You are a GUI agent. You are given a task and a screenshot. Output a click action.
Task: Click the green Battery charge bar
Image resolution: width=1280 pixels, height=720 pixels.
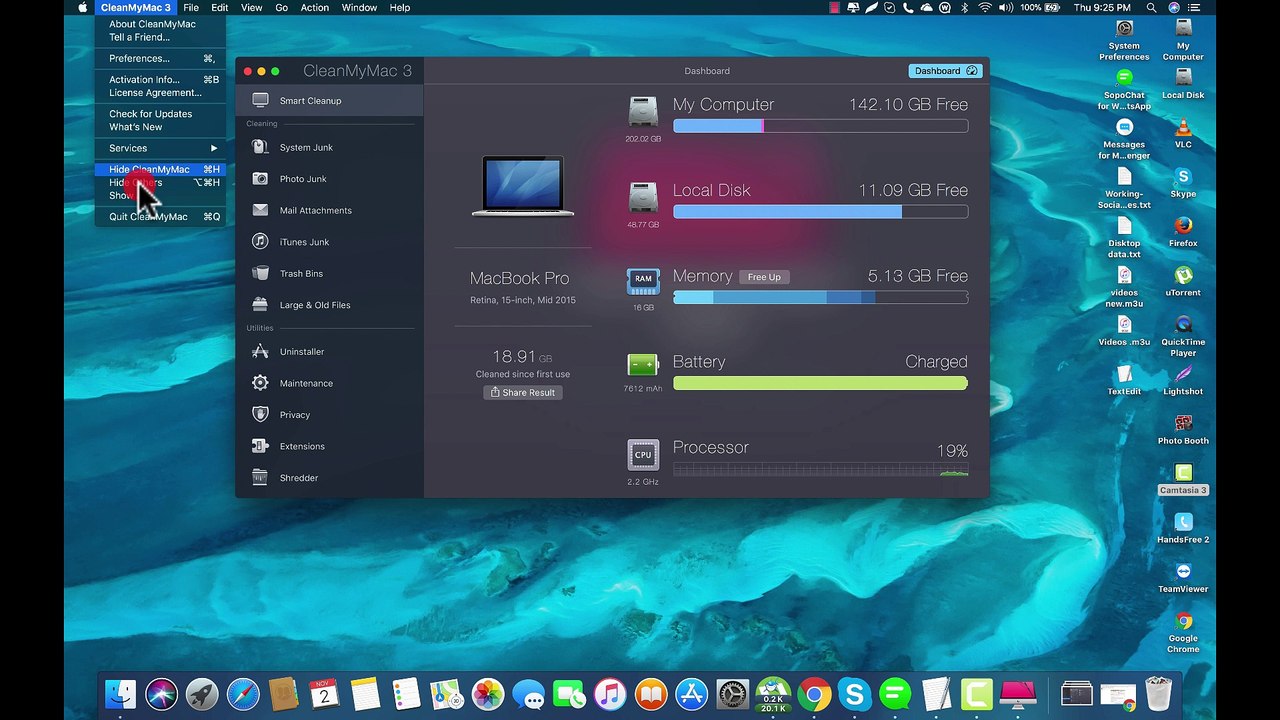click(820, 383)
